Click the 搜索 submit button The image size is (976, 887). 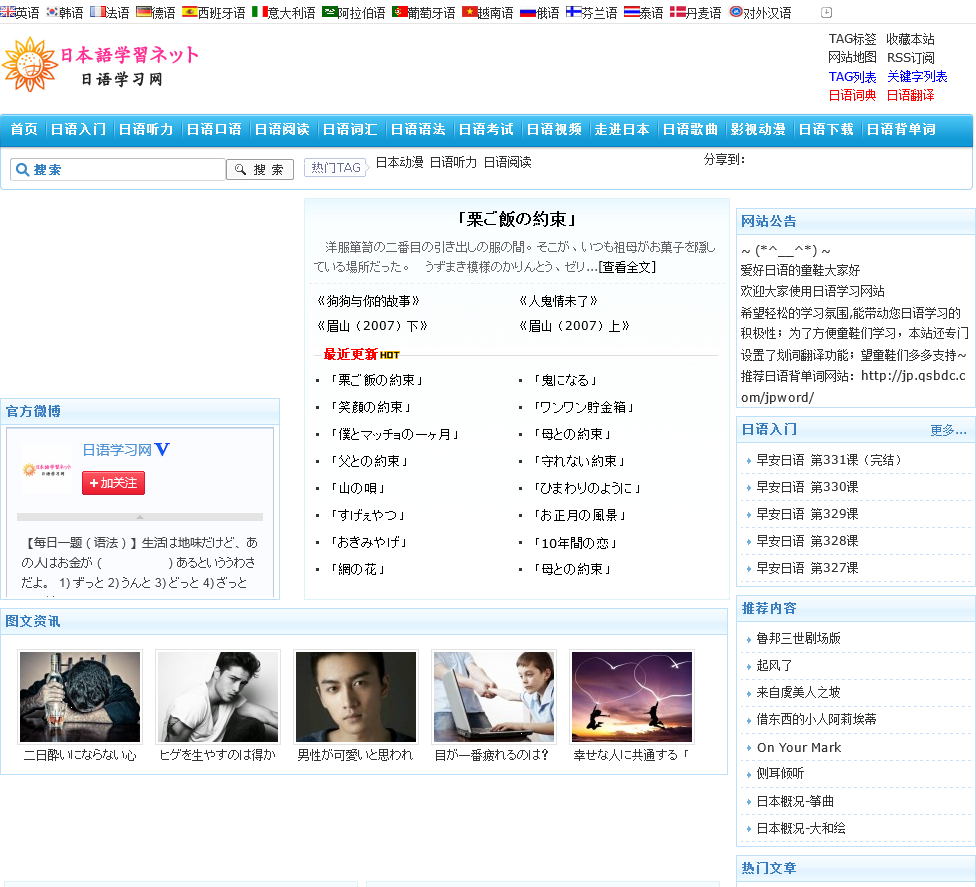tap(260, 169)
